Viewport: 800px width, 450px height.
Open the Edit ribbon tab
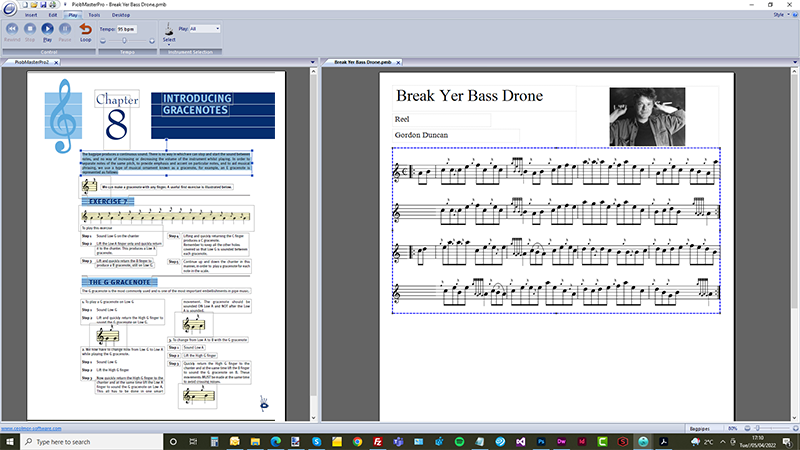click(x=53, y=15)
